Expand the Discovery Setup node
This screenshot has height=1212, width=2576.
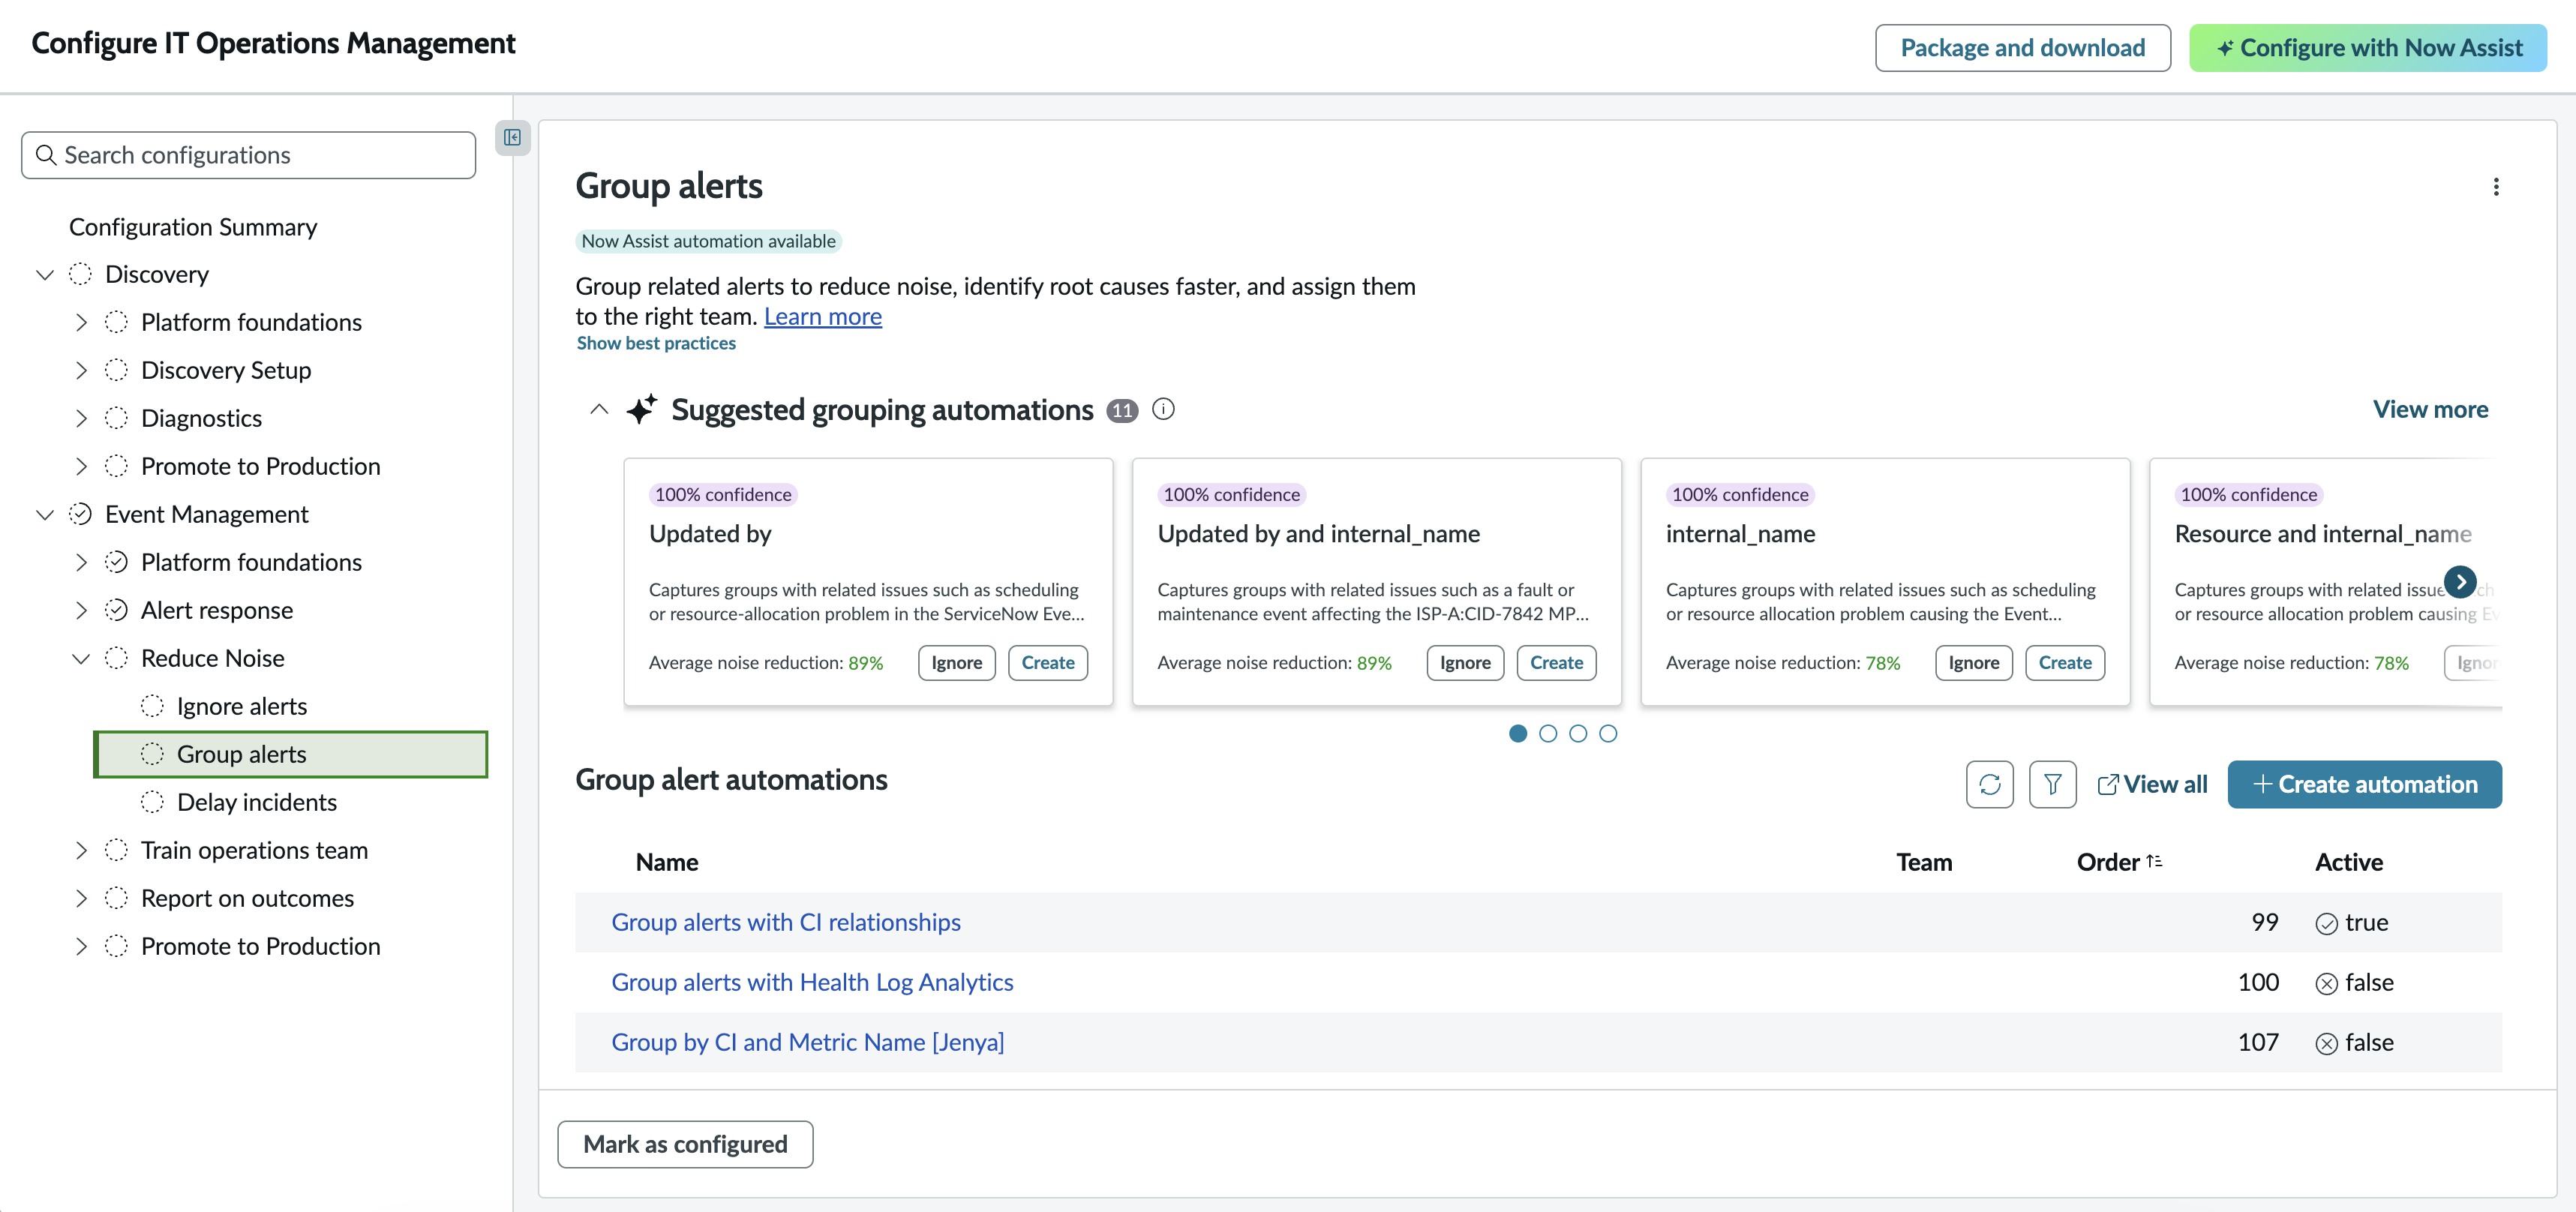click(81, 370)
